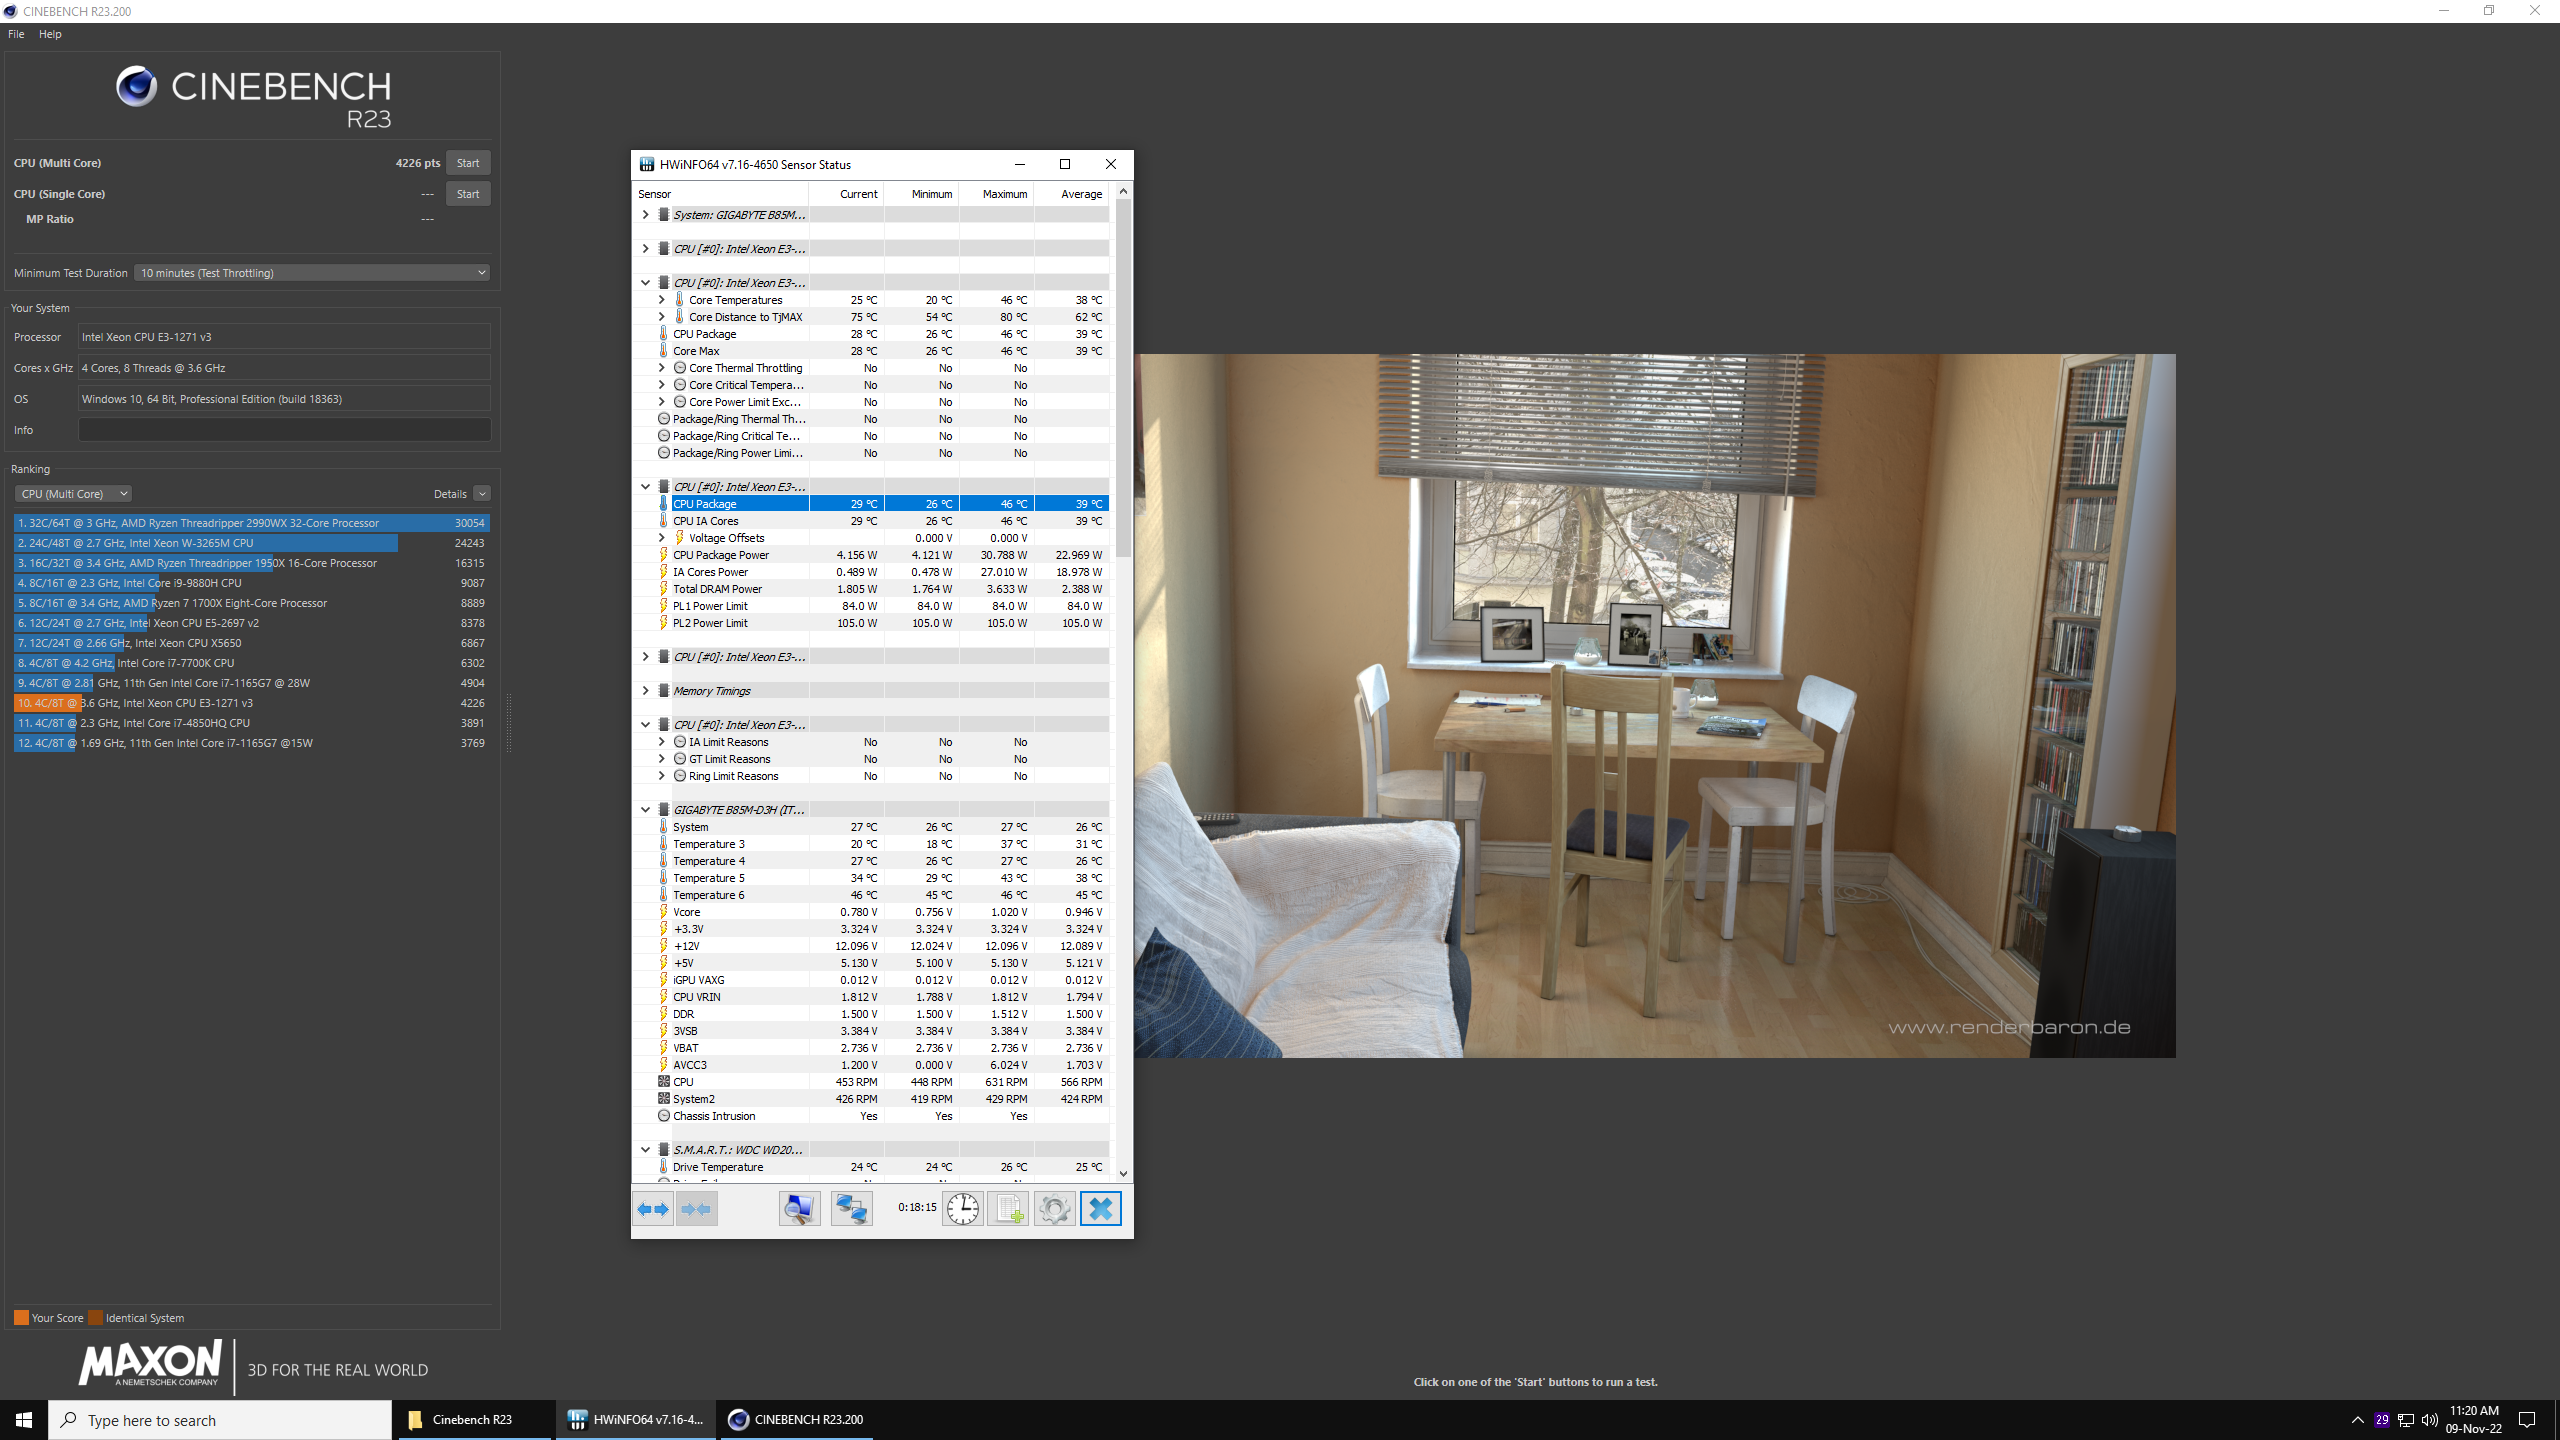Select Xeon E3-1271 v3 ranking entry
Screen dimensions: 2560x1440
(251, 703)
